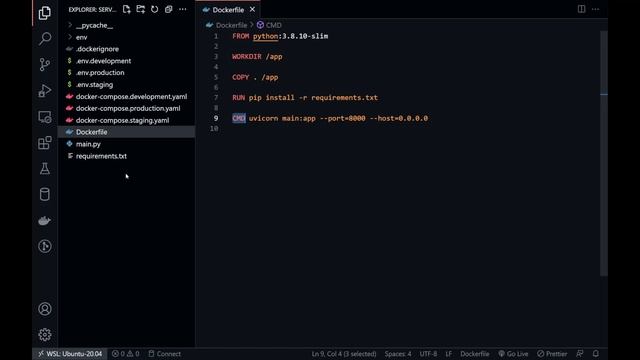Change the Dockerfile language mode
Image resolution: width=640 pixels, height=360 pixels.
(475, 354)
